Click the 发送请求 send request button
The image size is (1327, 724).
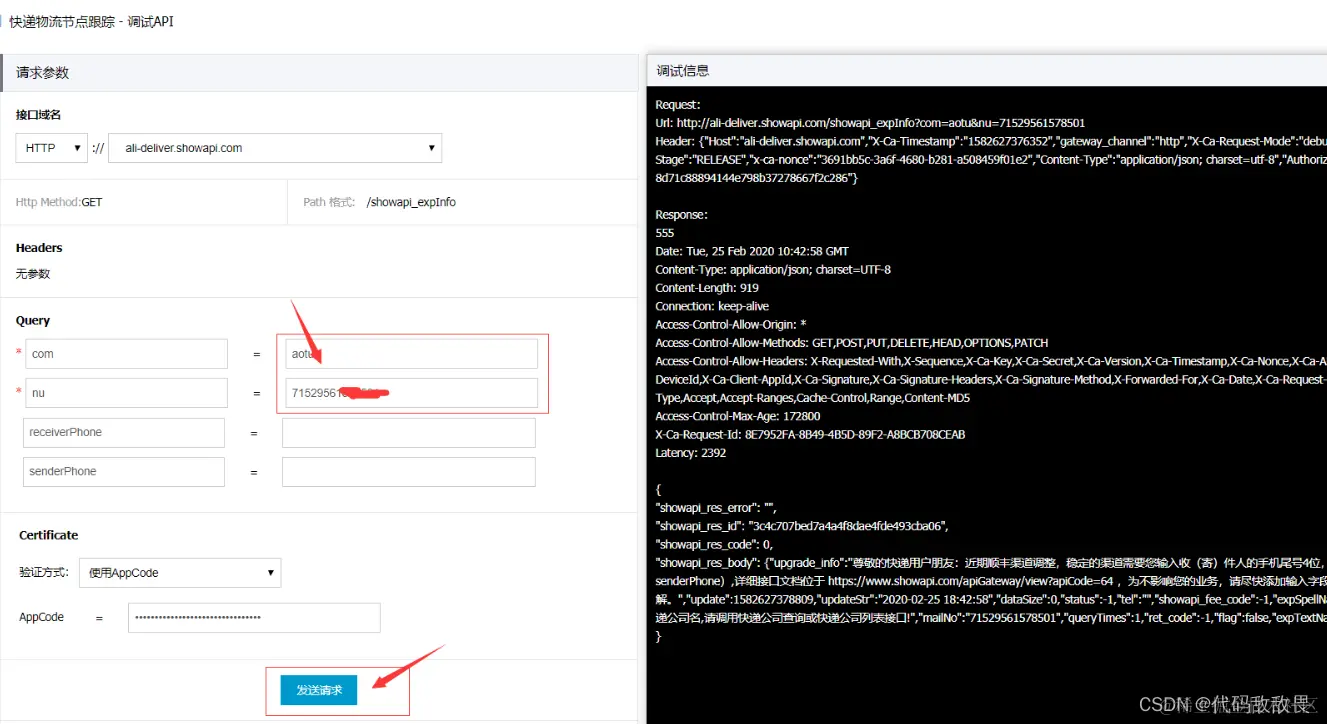tap(319, 690)
